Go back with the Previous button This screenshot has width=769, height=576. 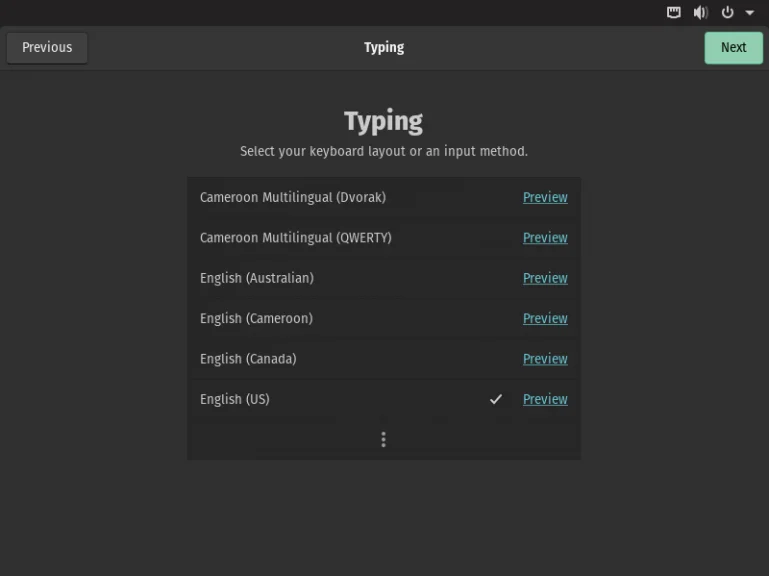click(x=47, y=47)
